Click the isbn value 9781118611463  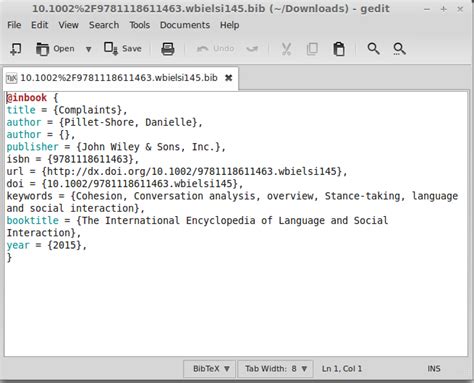[91, 159]
